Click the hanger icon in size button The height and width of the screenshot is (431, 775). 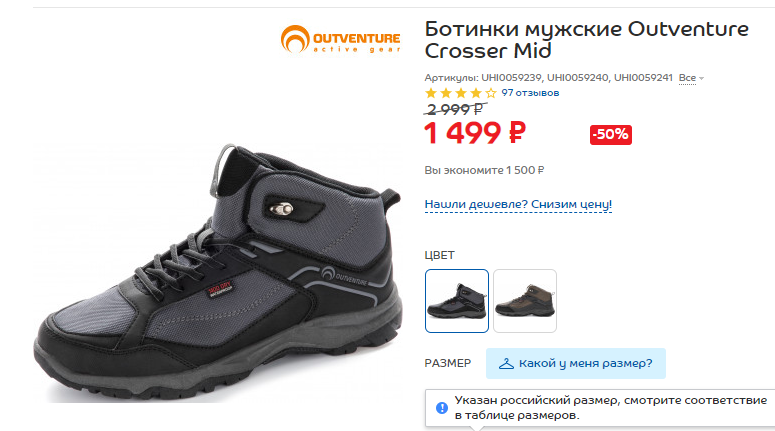point(506,364)
